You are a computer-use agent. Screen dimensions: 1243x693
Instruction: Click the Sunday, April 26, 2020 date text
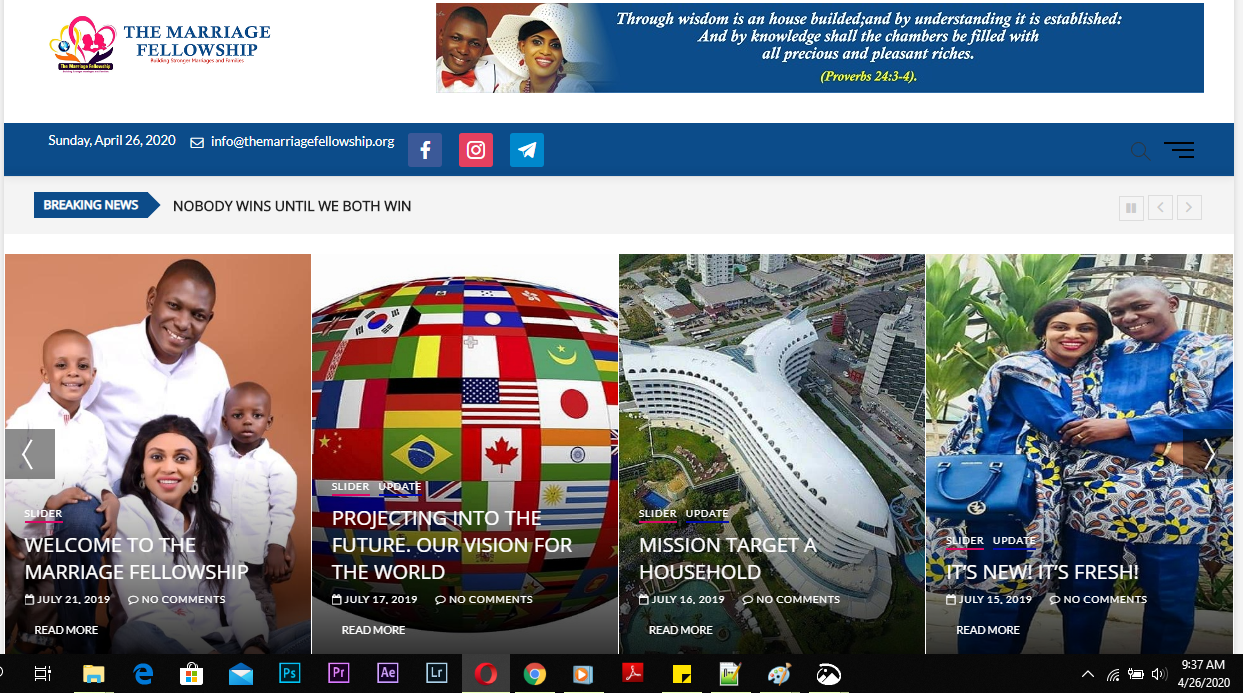point(112,141)
